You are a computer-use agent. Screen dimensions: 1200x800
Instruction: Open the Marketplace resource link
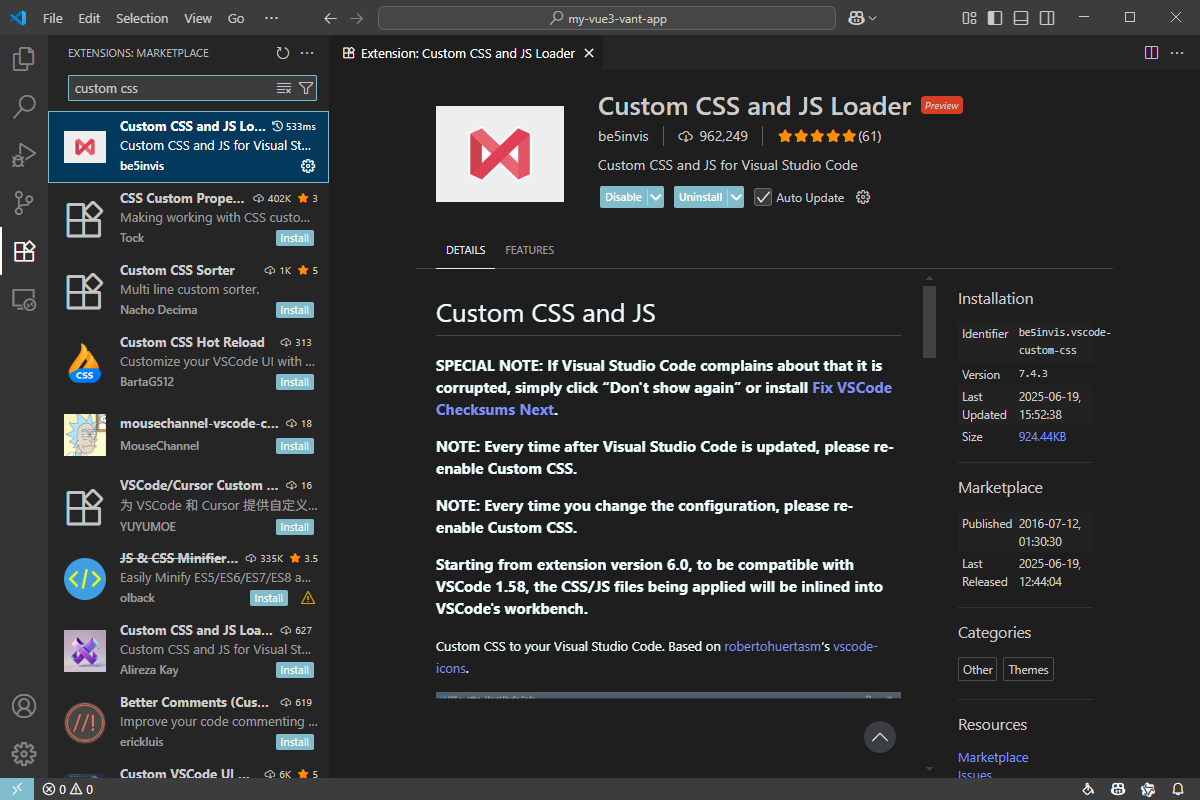pyautogui.click(x=993, y=757)
